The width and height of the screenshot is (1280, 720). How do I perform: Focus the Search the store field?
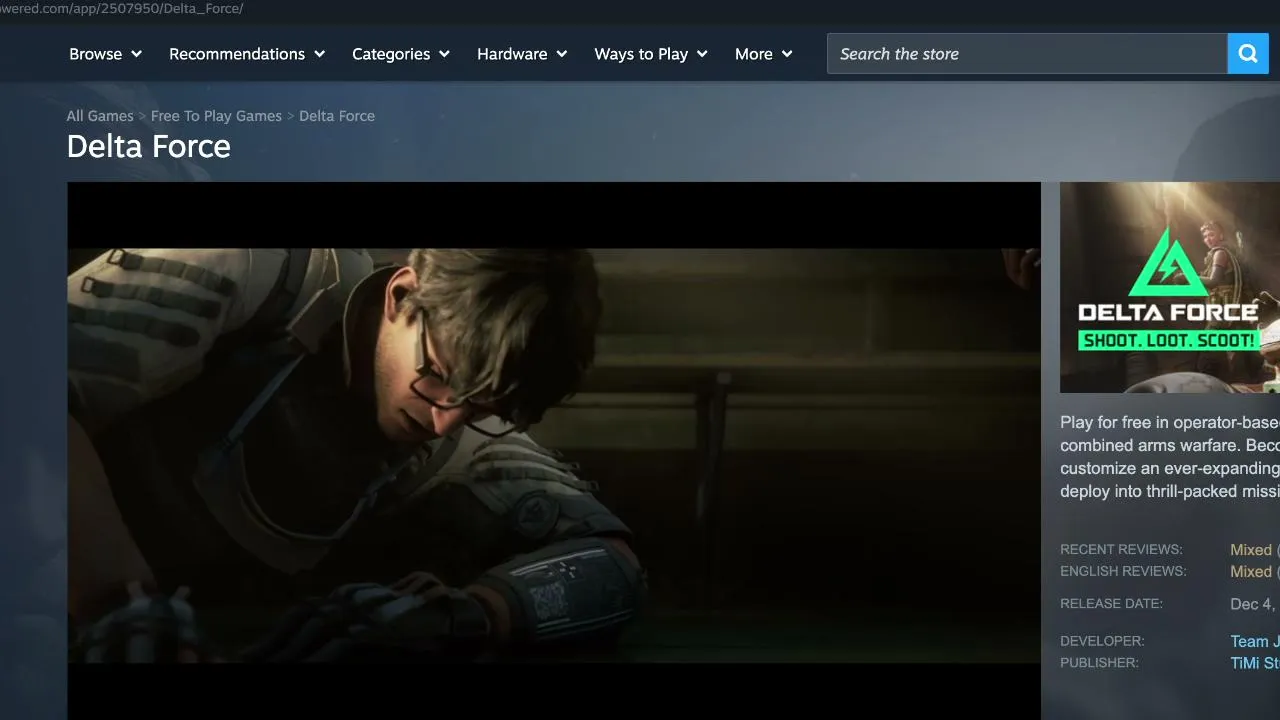point(1027,54)
